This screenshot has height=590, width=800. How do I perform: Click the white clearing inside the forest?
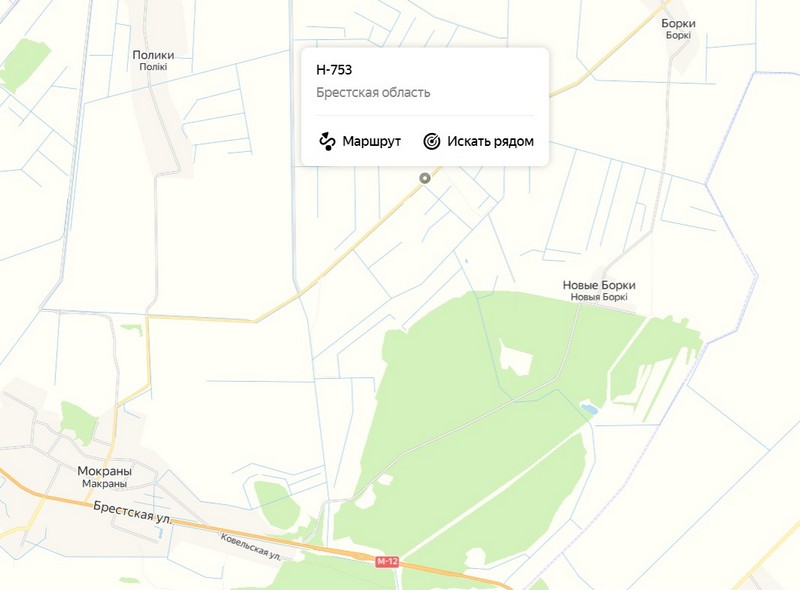tap(516, 358)
